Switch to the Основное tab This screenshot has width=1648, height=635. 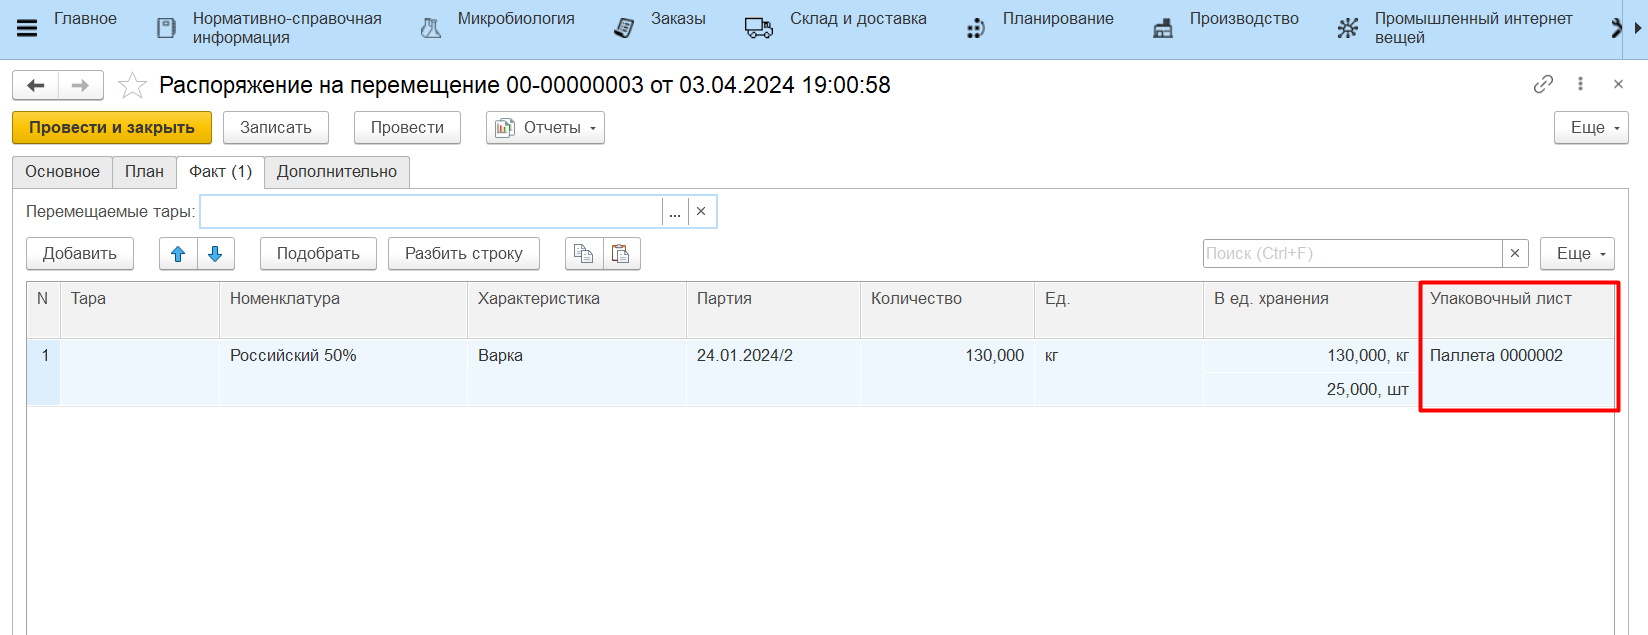[62, 172]
